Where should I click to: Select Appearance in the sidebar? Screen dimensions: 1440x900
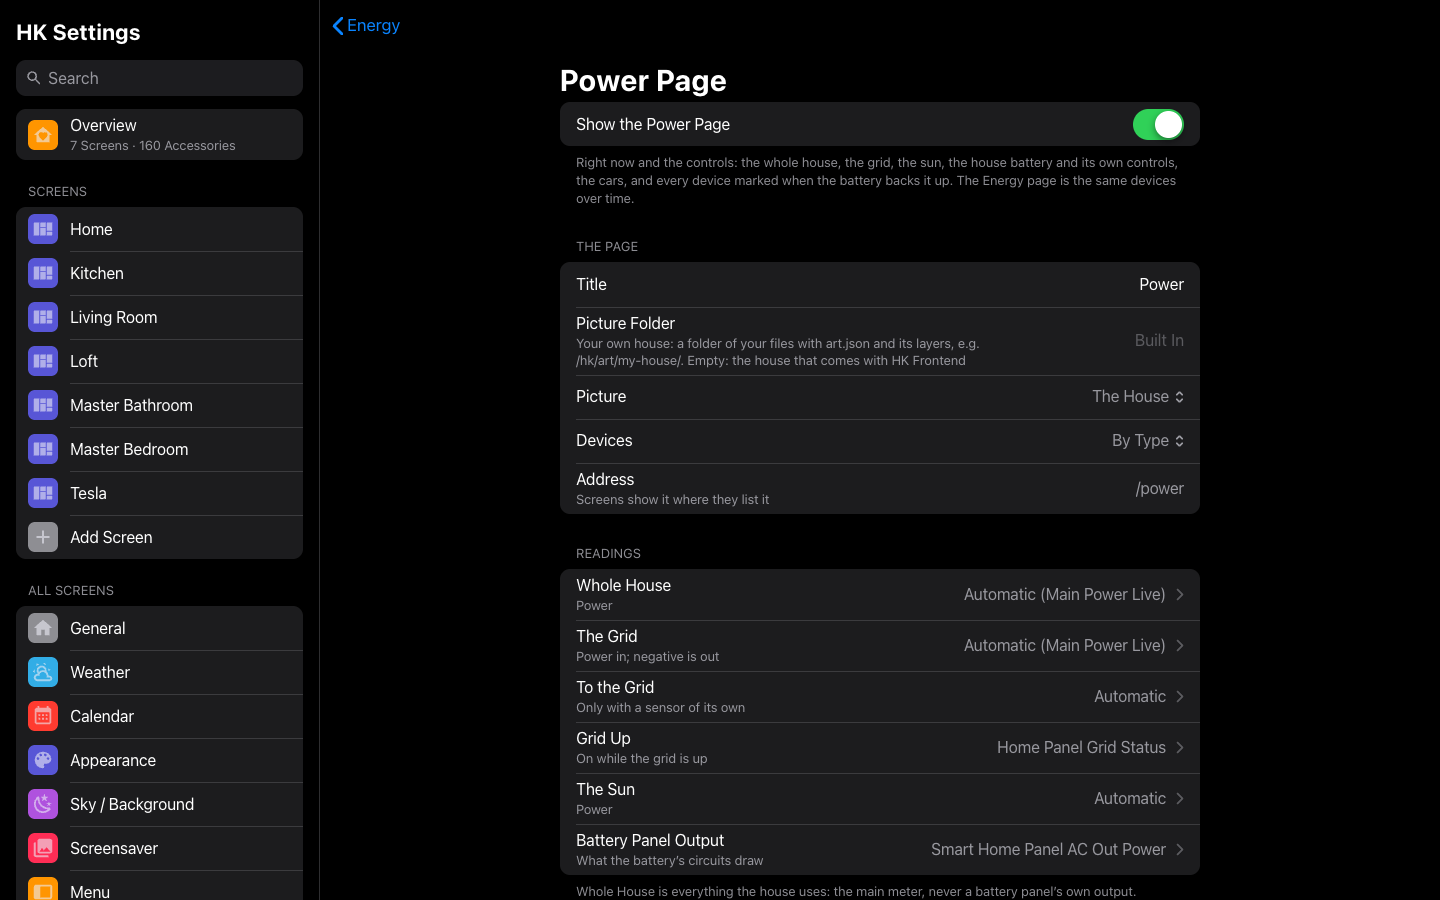tap(159, 760)
